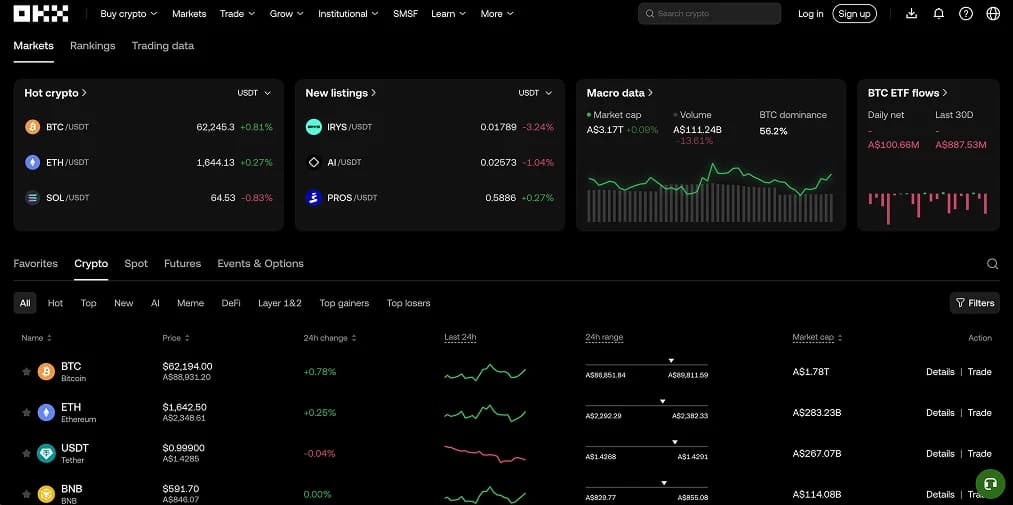Open the download app icon
Screen dimensions: 1013x505
[x=912, y=14]
